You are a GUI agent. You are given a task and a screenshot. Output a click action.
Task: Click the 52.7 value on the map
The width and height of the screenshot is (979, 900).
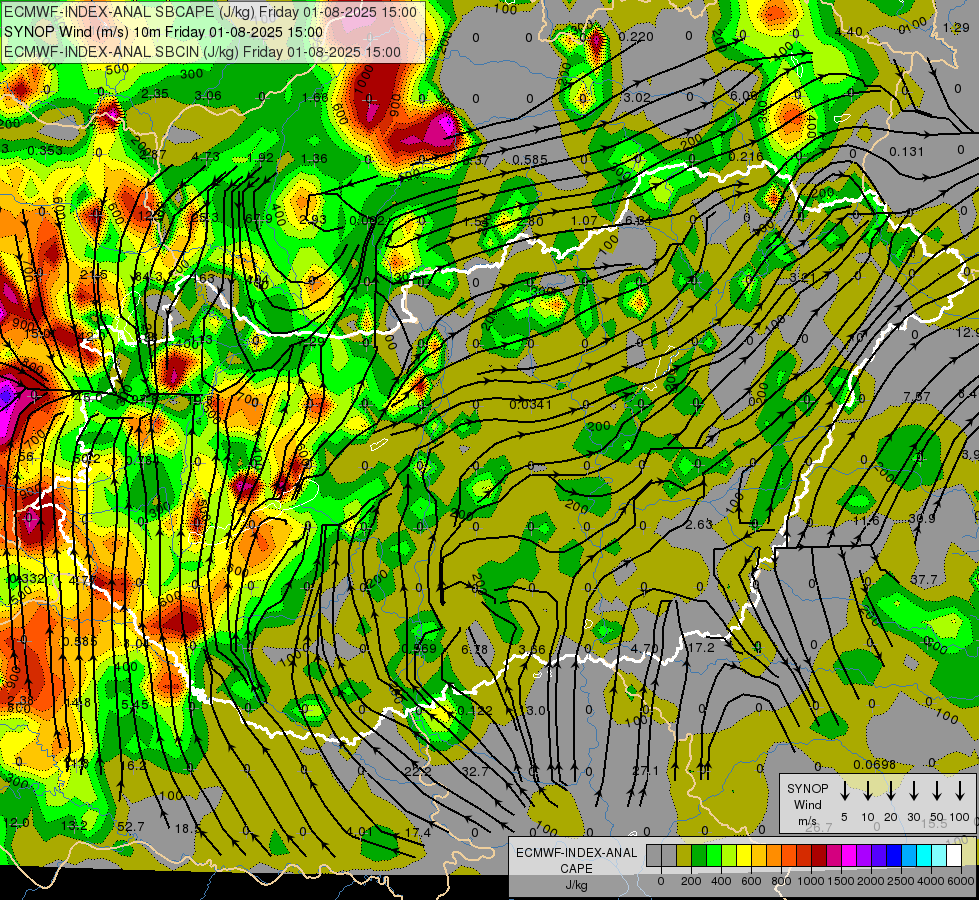coord(130,826)
